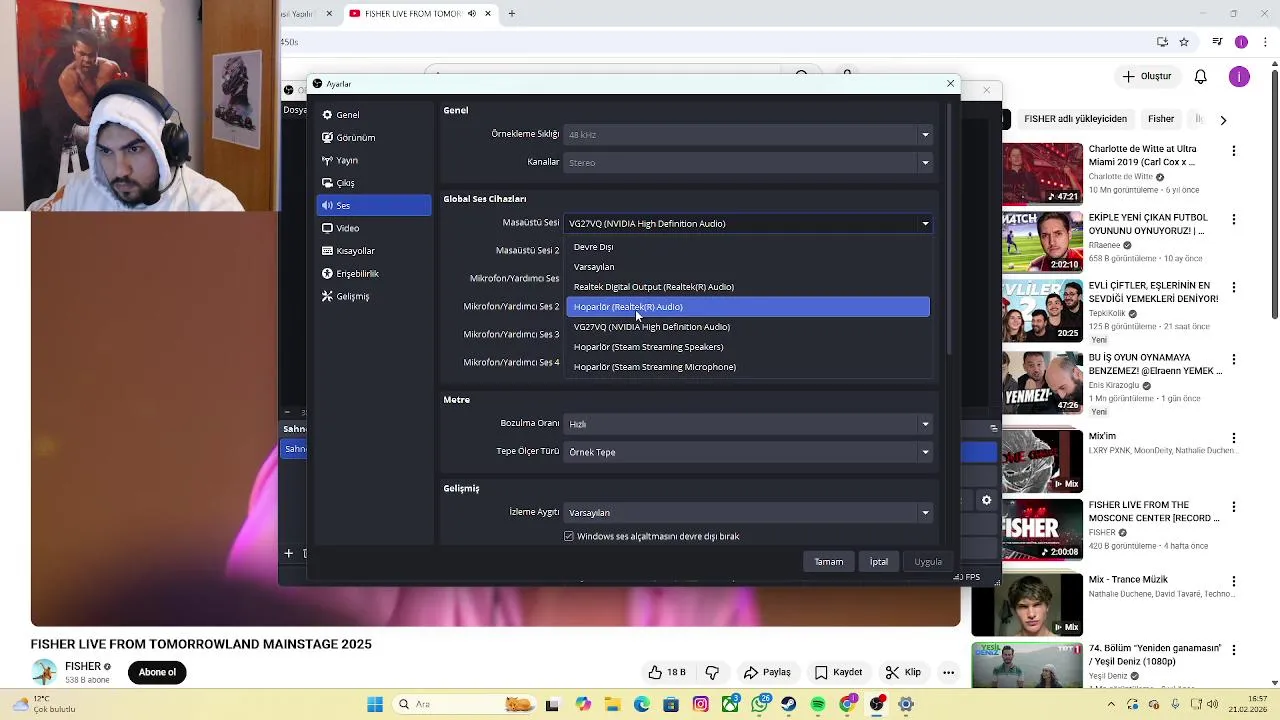Open Çıkış settings category
Image resolution: width=1280 pixels, height=720 pixels.
pyautogui.click(x=373, y=183)
